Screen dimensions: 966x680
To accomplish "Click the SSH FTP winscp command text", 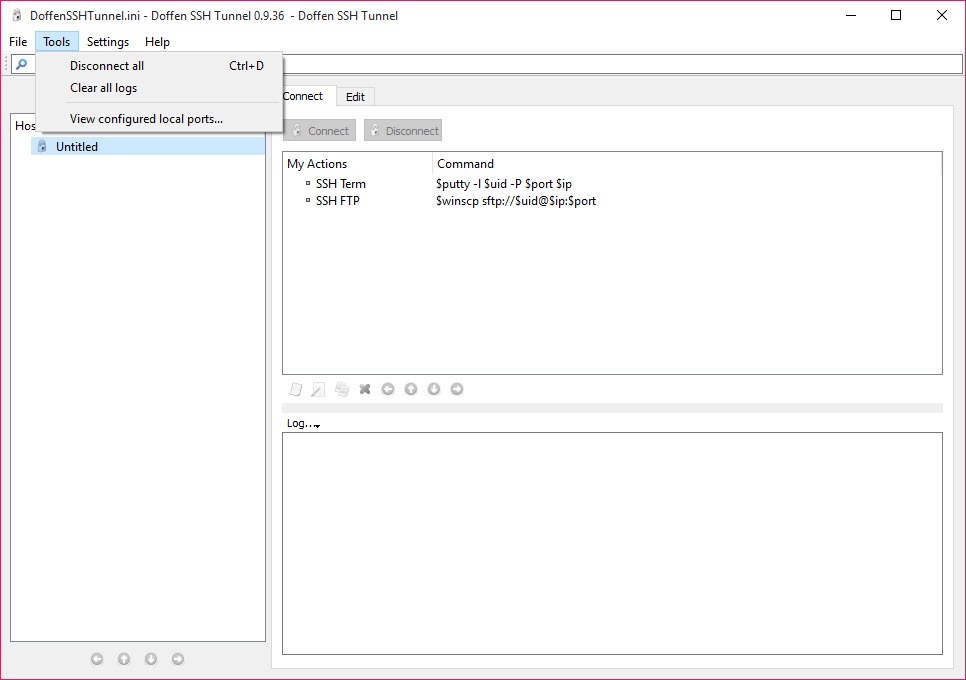I will pyautogui.click(x=516, y=201).
